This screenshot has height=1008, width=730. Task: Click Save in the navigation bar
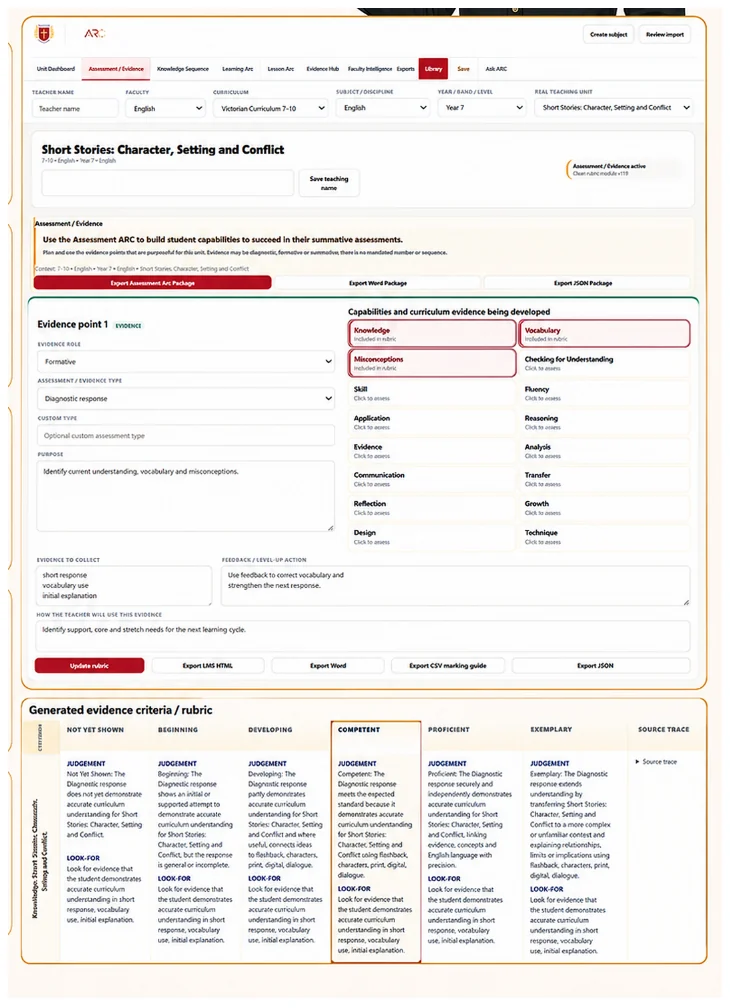(463, 69)
